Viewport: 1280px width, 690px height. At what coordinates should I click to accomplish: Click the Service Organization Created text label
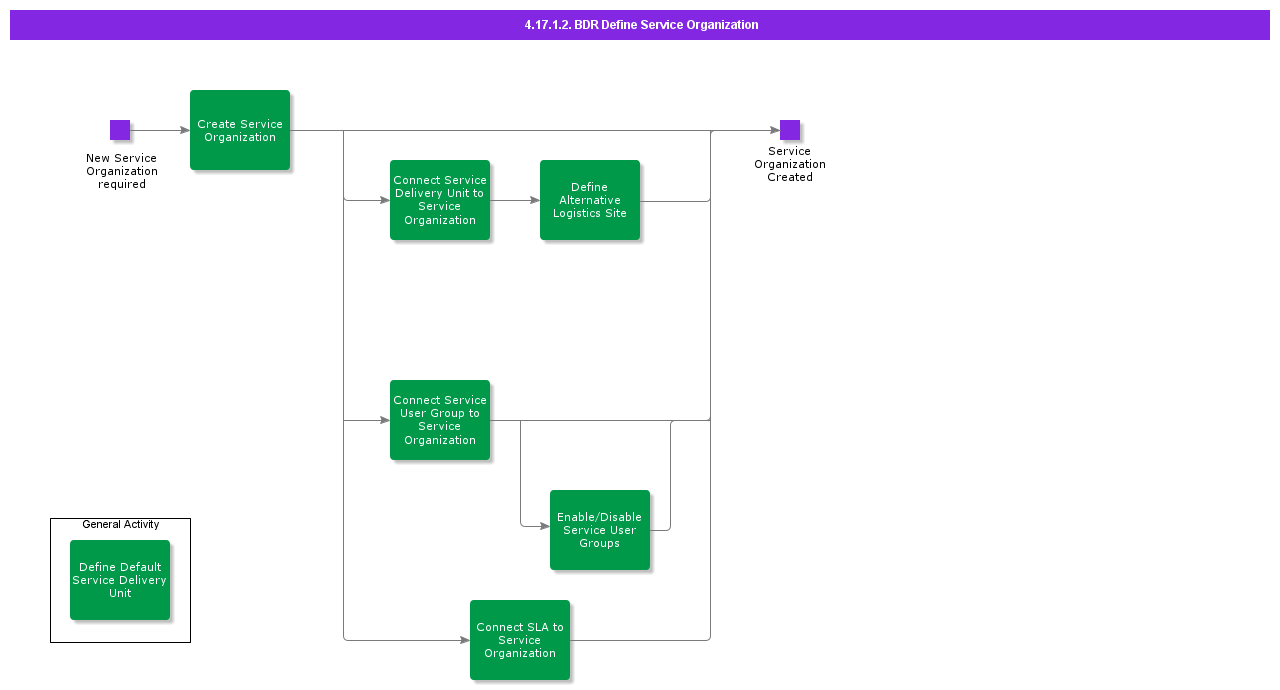790,164
